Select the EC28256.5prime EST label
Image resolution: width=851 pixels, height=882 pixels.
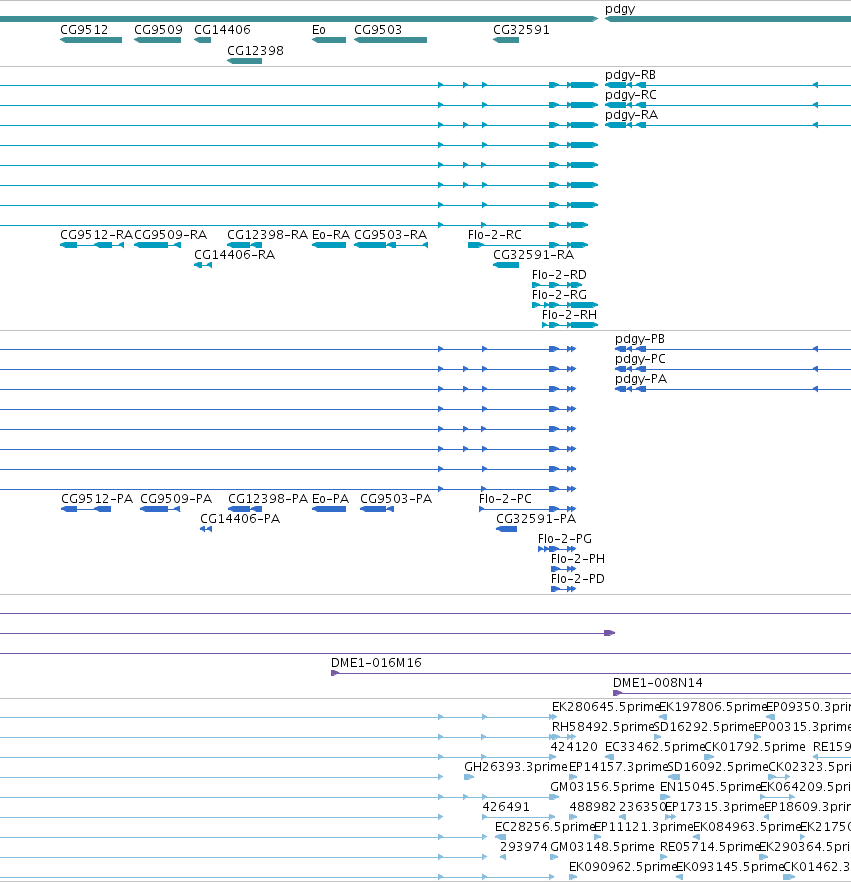(544, 827)
